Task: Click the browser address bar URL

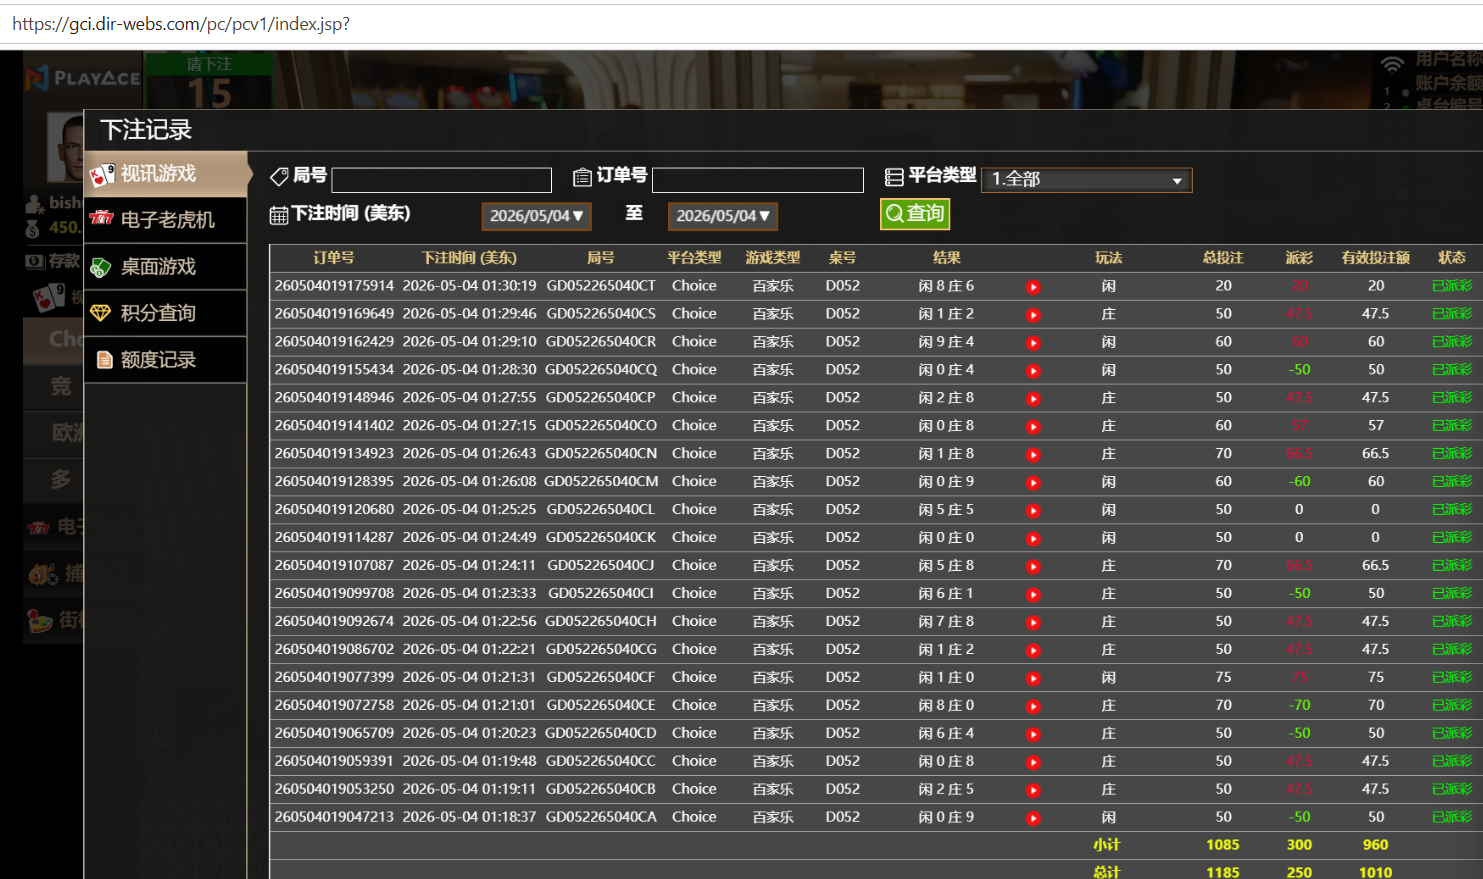Action: click(181, 24)
